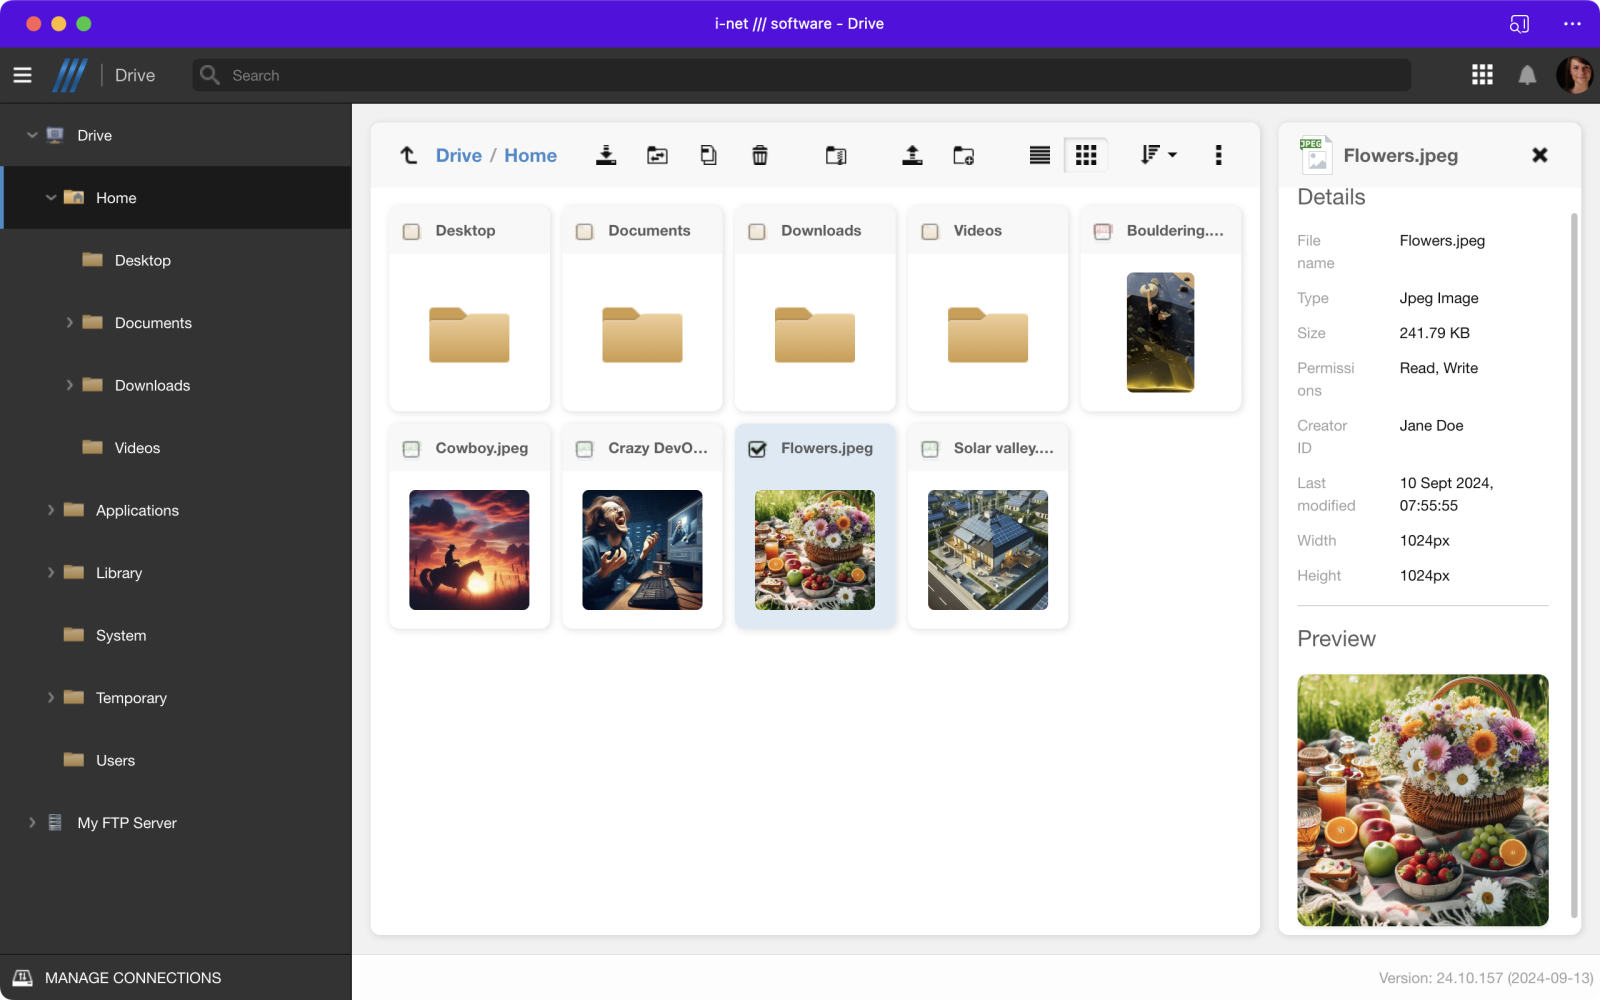Select the Documents folder checkbox in the grid
Image resolution: width=1600 pixels, height=1000 pixels.
585,231
